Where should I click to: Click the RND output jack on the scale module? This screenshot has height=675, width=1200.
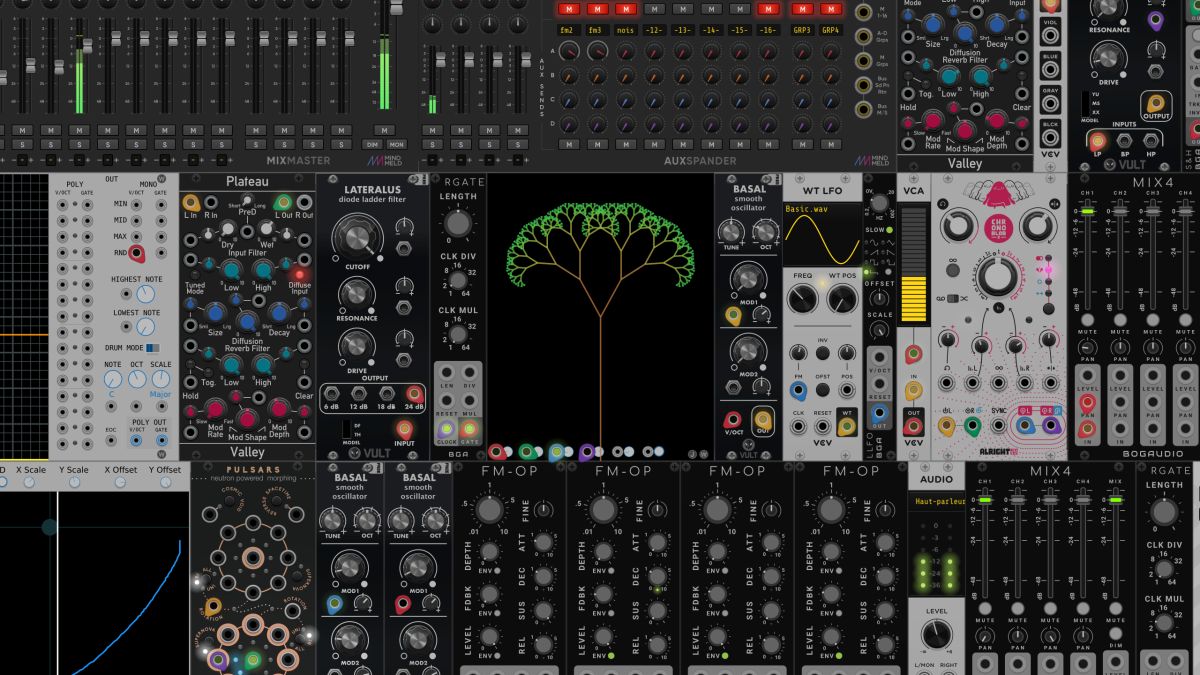click(135, 254)
